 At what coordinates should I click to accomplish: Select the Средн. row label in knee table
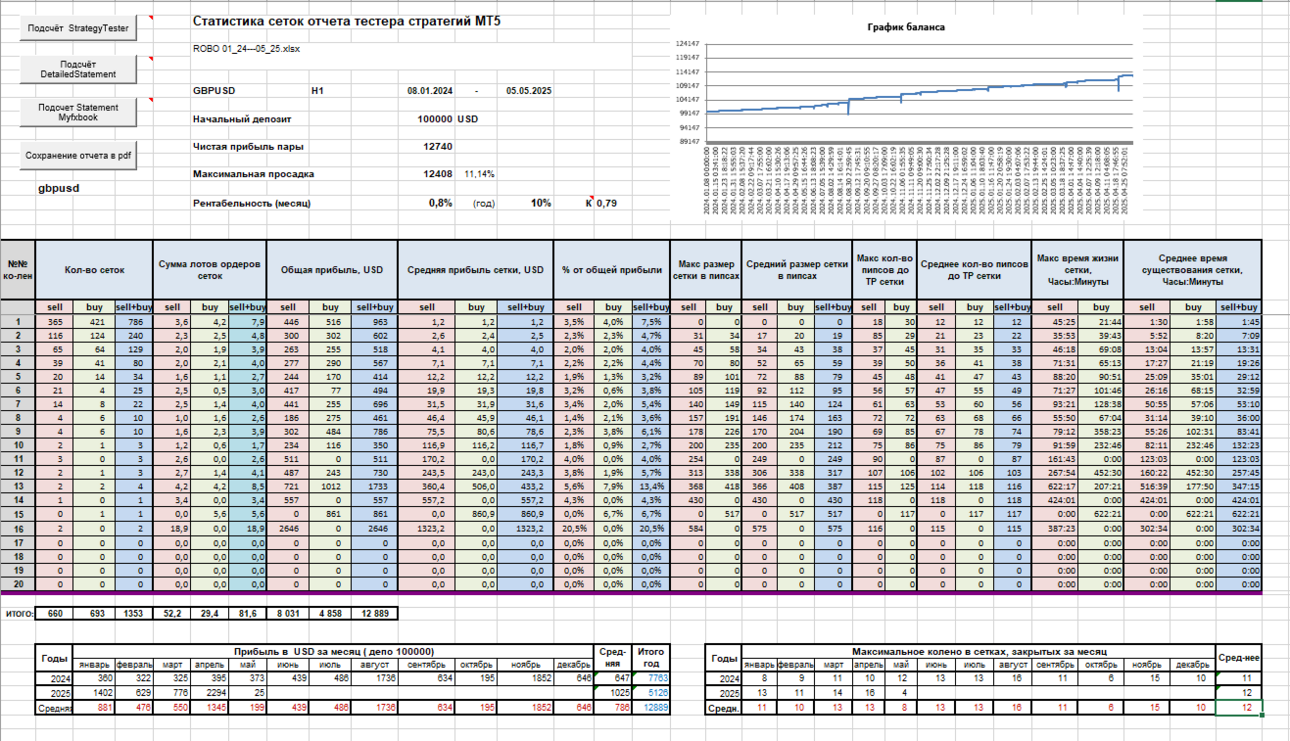(725, 707)
